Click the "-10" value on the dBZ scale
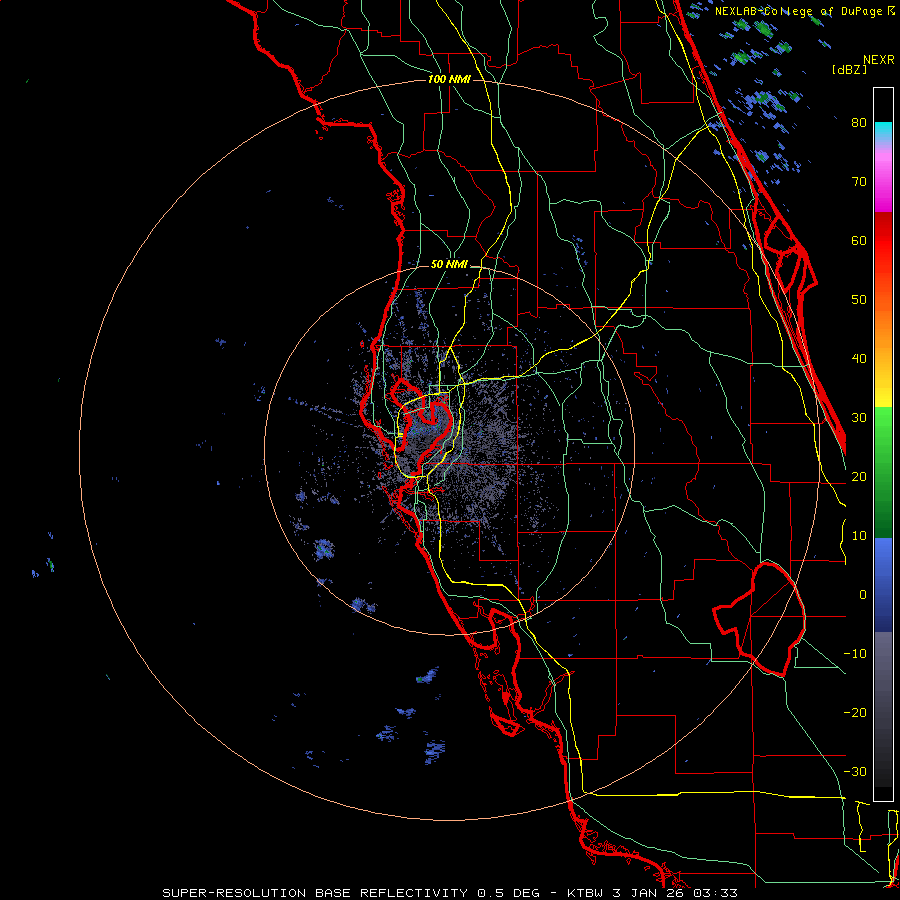The height and width of the screenshot is (900, 900). click(x=855, y=654)
